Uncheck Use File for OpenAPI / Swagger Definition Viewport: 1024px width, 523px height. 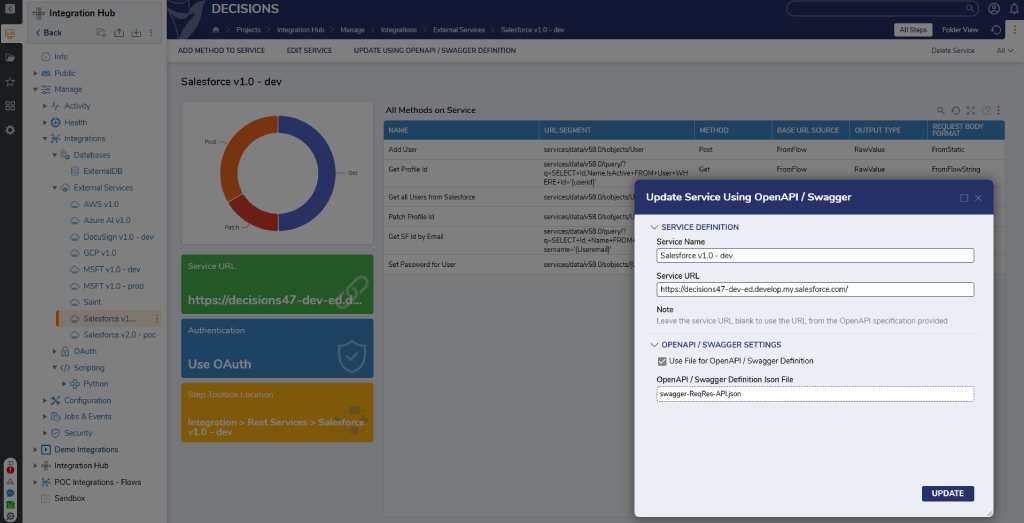(x=662, y=361)
